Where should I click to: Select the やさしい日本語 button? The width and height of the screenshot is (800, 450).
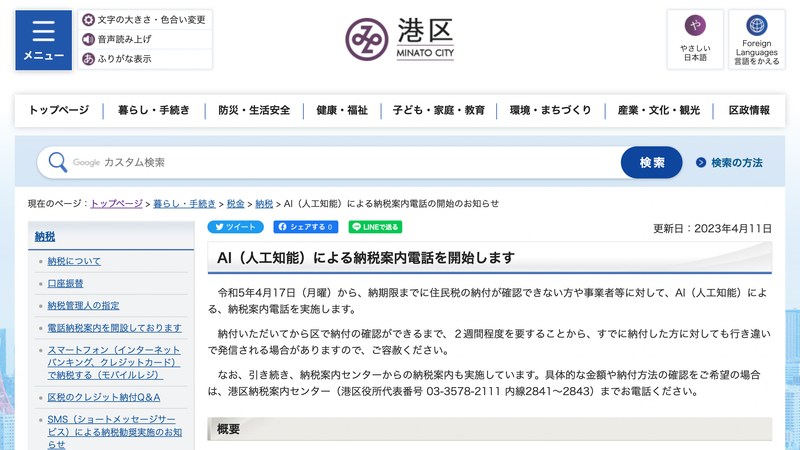click(x=695, y=39)
